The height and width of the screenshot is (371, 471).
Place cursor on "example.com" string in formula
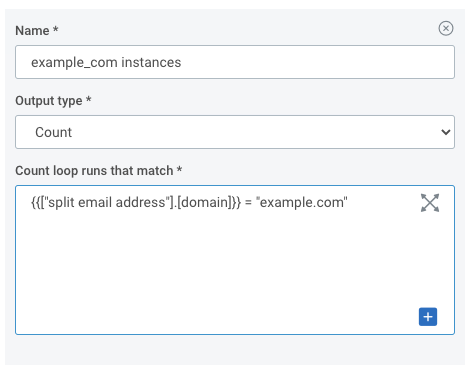[301, 202]
